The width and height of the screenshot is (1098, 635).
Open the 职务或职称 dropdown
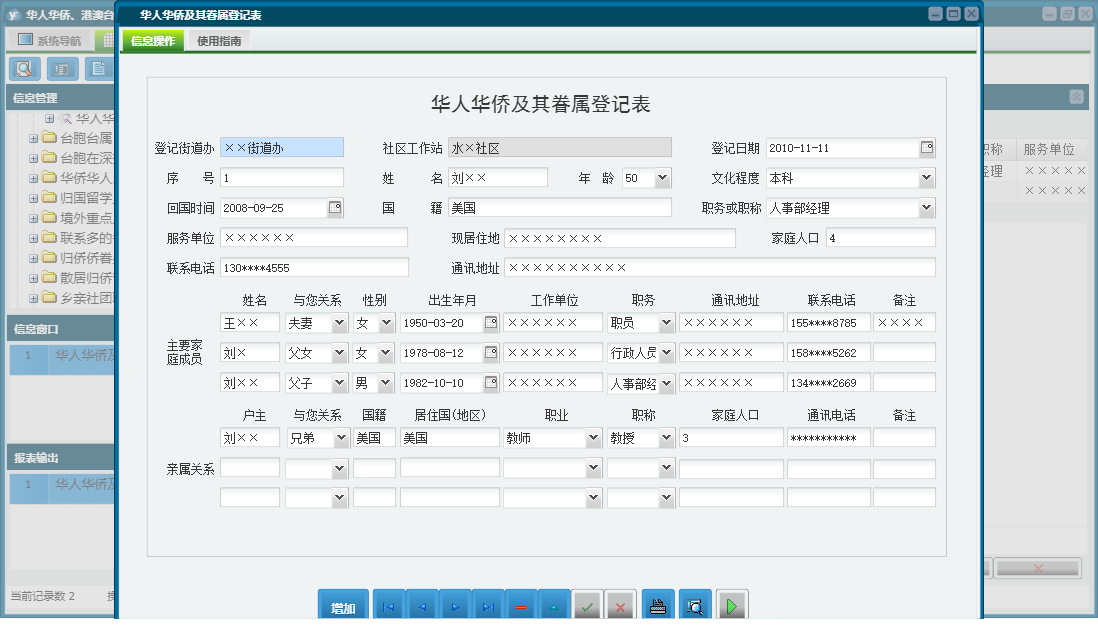(x=926, y=208)
